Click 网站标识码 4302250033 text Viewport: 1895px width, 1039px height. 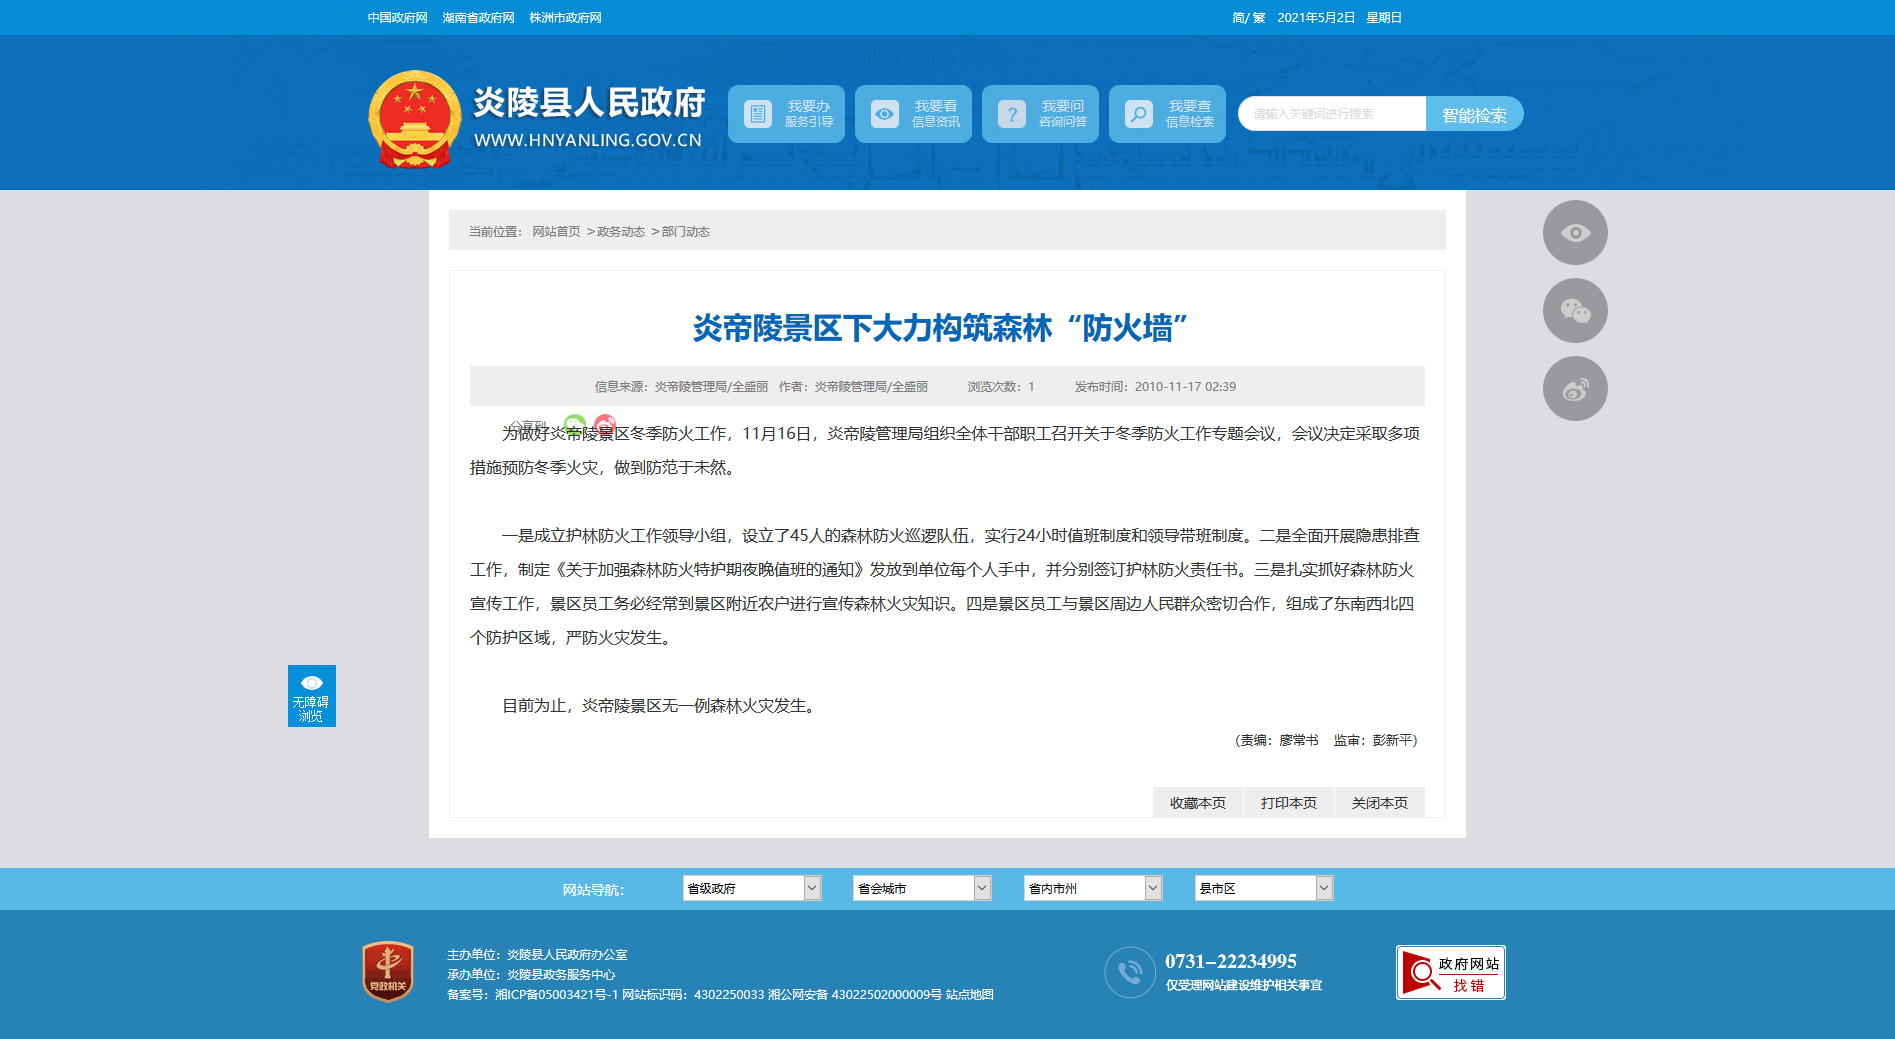[x=693, y=995]
